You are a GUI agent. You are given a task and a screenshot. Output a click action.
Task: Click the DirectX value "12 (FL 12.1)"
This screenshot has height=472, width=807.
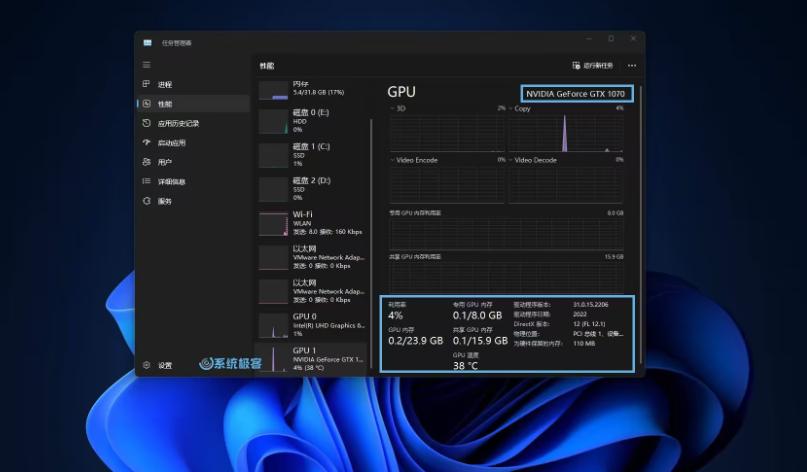tap(589, 324)
